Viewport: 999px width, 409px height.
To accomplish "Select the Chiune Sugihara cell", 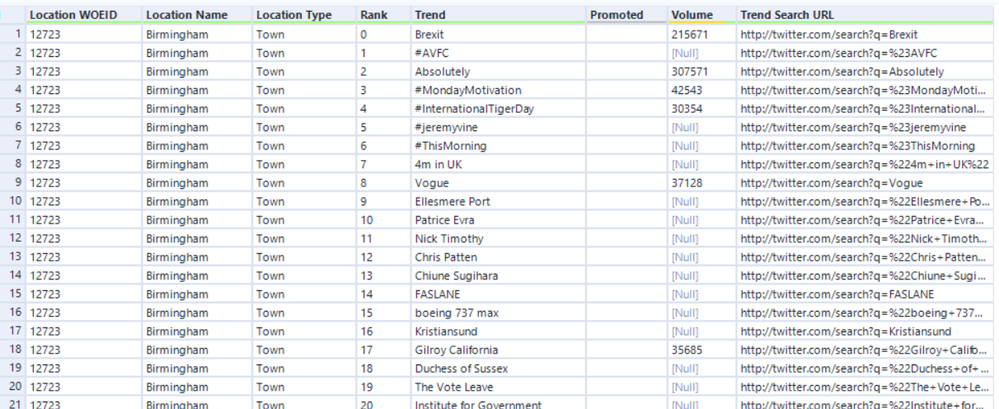I will 498,275.
